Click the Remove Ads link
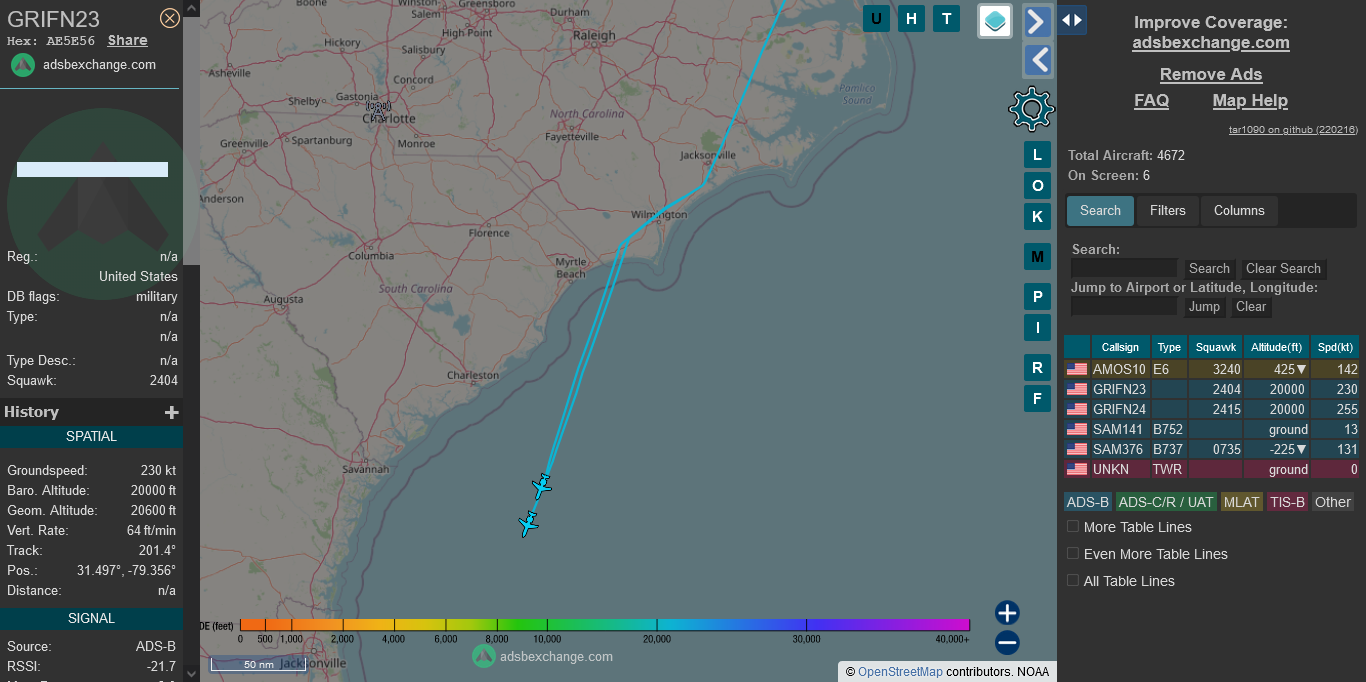This screenshot has width=1366, height=682. click(x=1211, y=75)
